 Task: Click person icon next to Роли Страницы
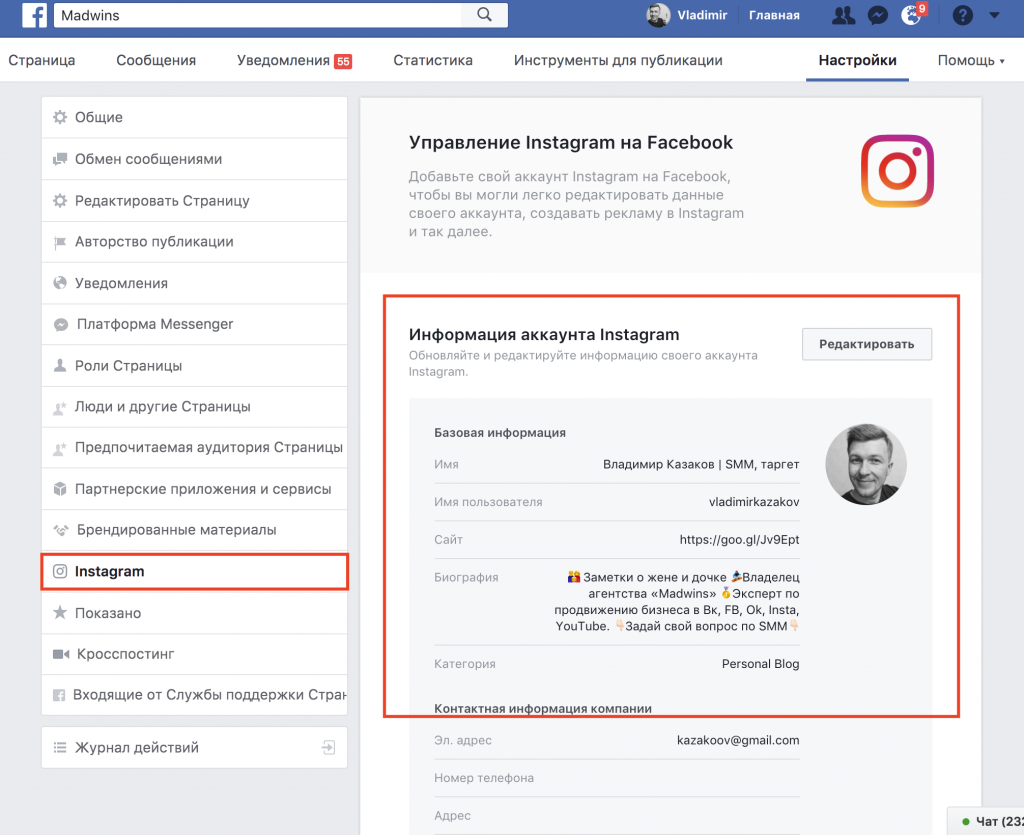(60, 366)
